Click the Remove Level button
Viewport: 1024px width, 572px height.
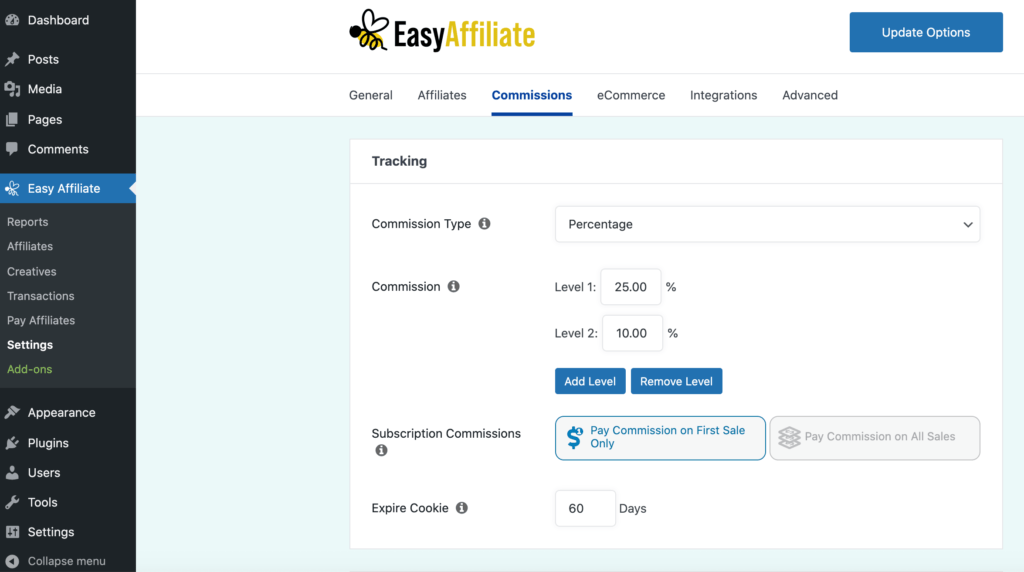point(677,381)
